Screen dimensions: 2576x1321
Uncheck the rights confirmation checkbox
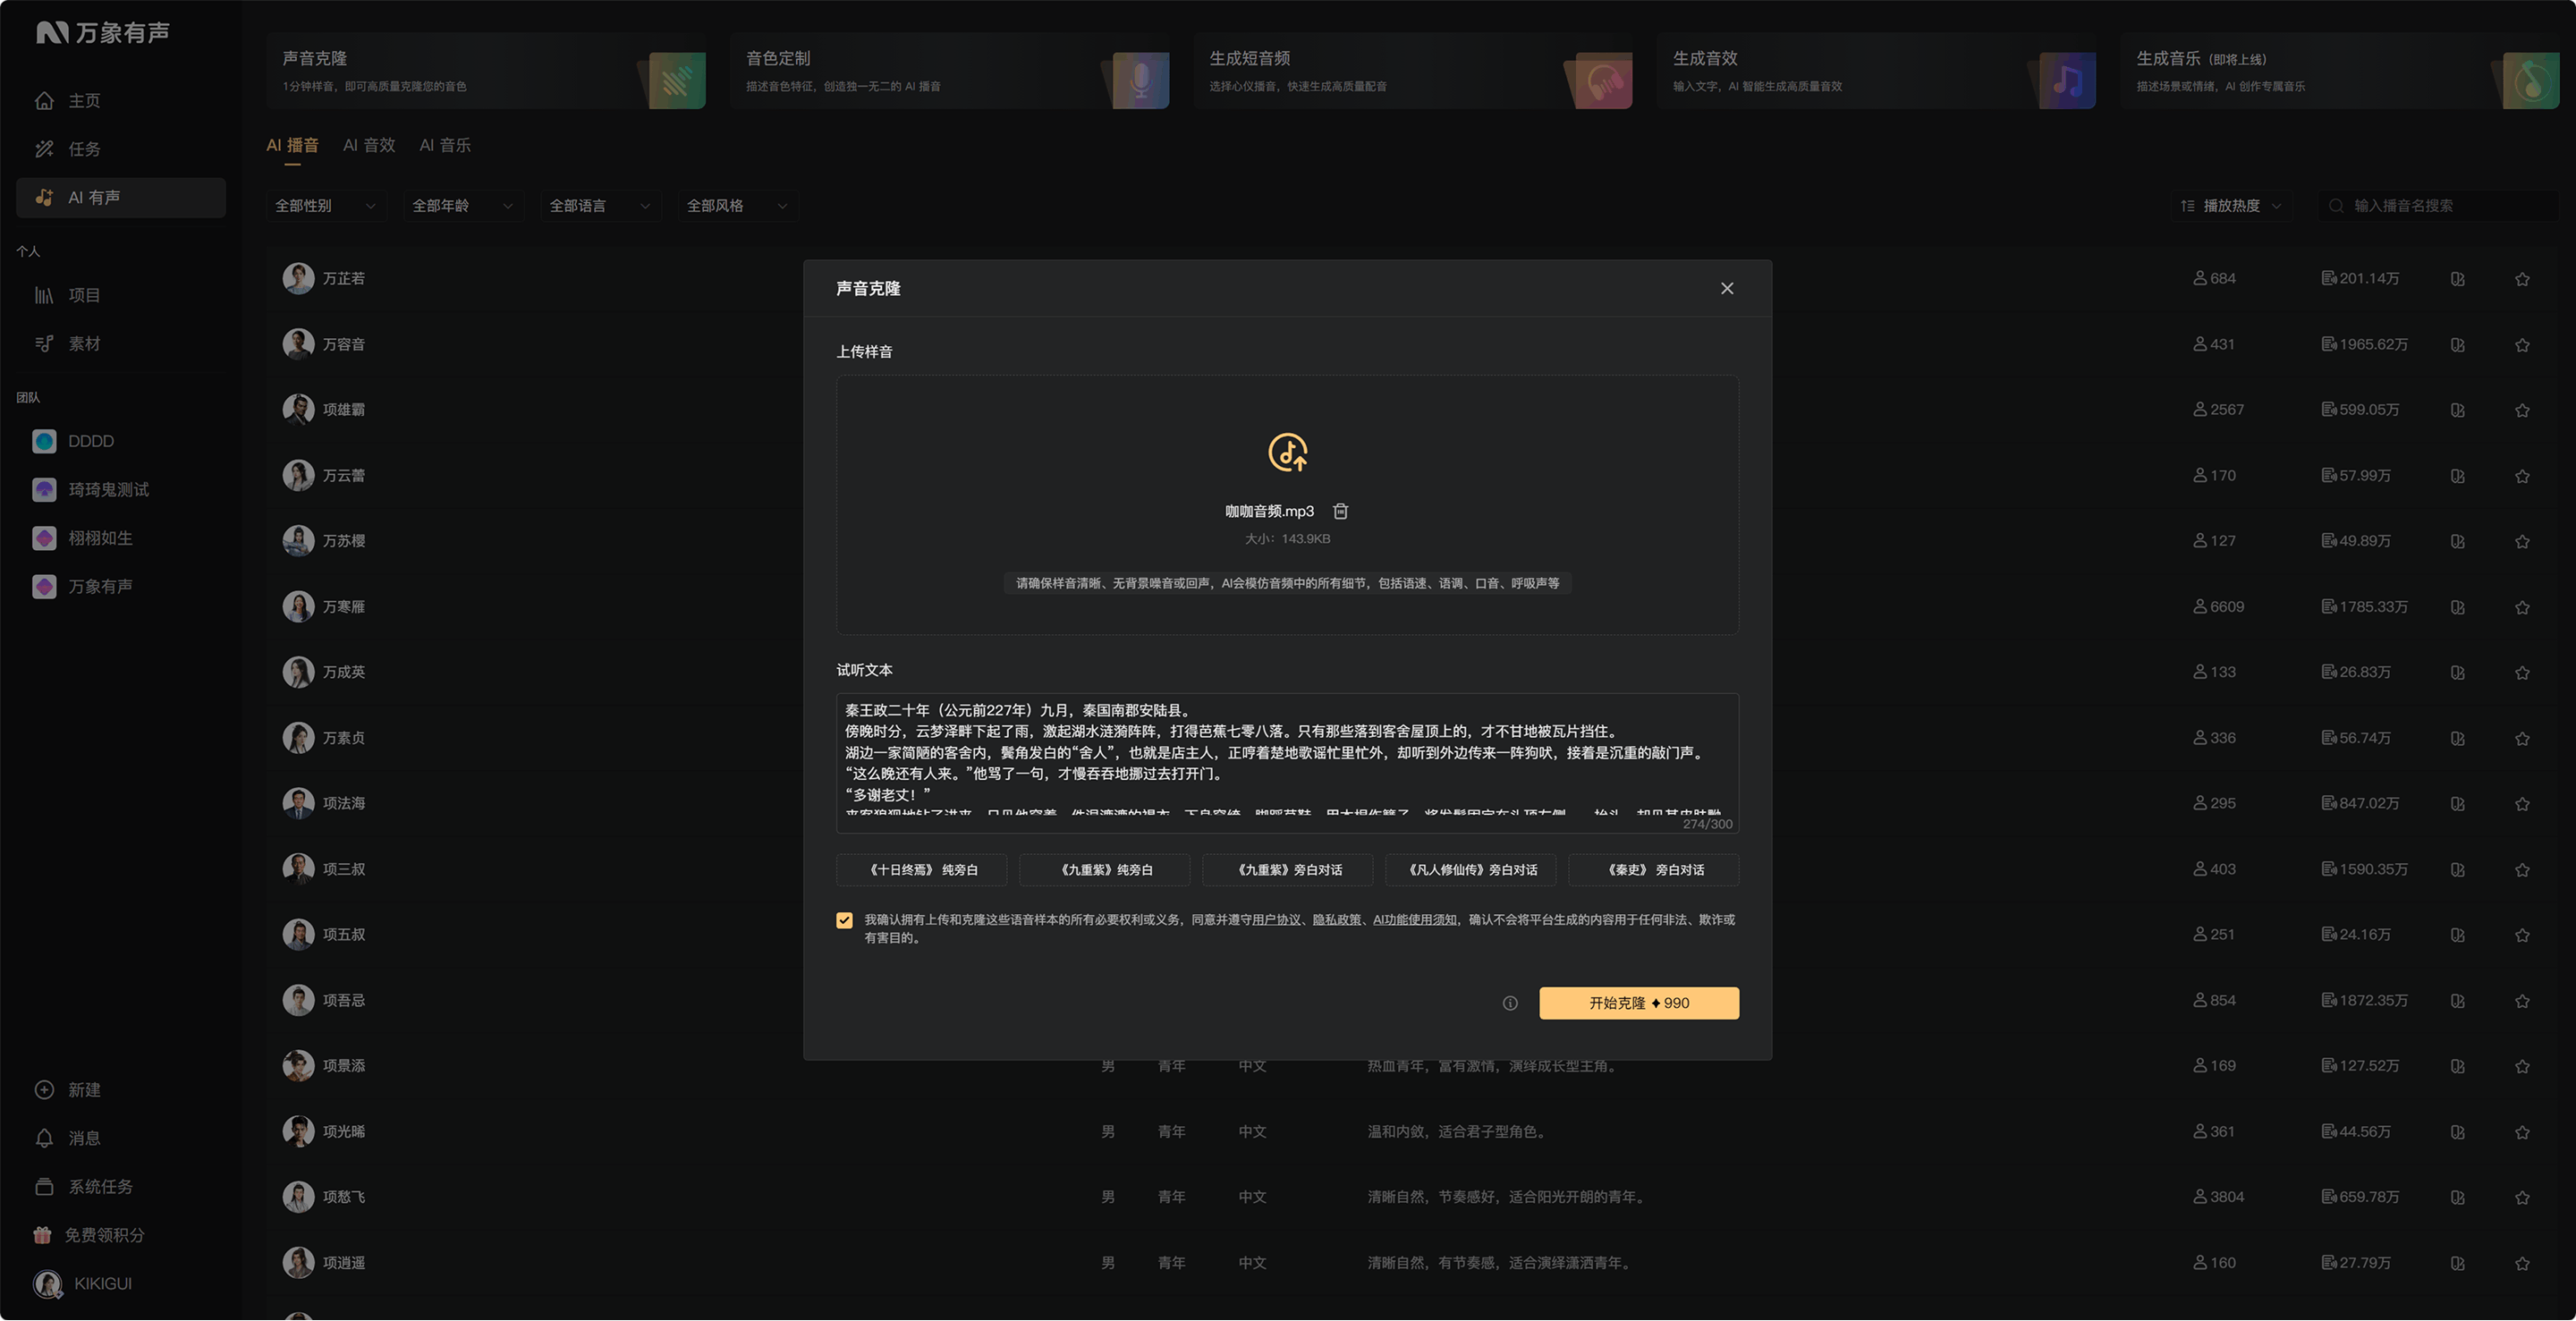(x=845, y=920)
